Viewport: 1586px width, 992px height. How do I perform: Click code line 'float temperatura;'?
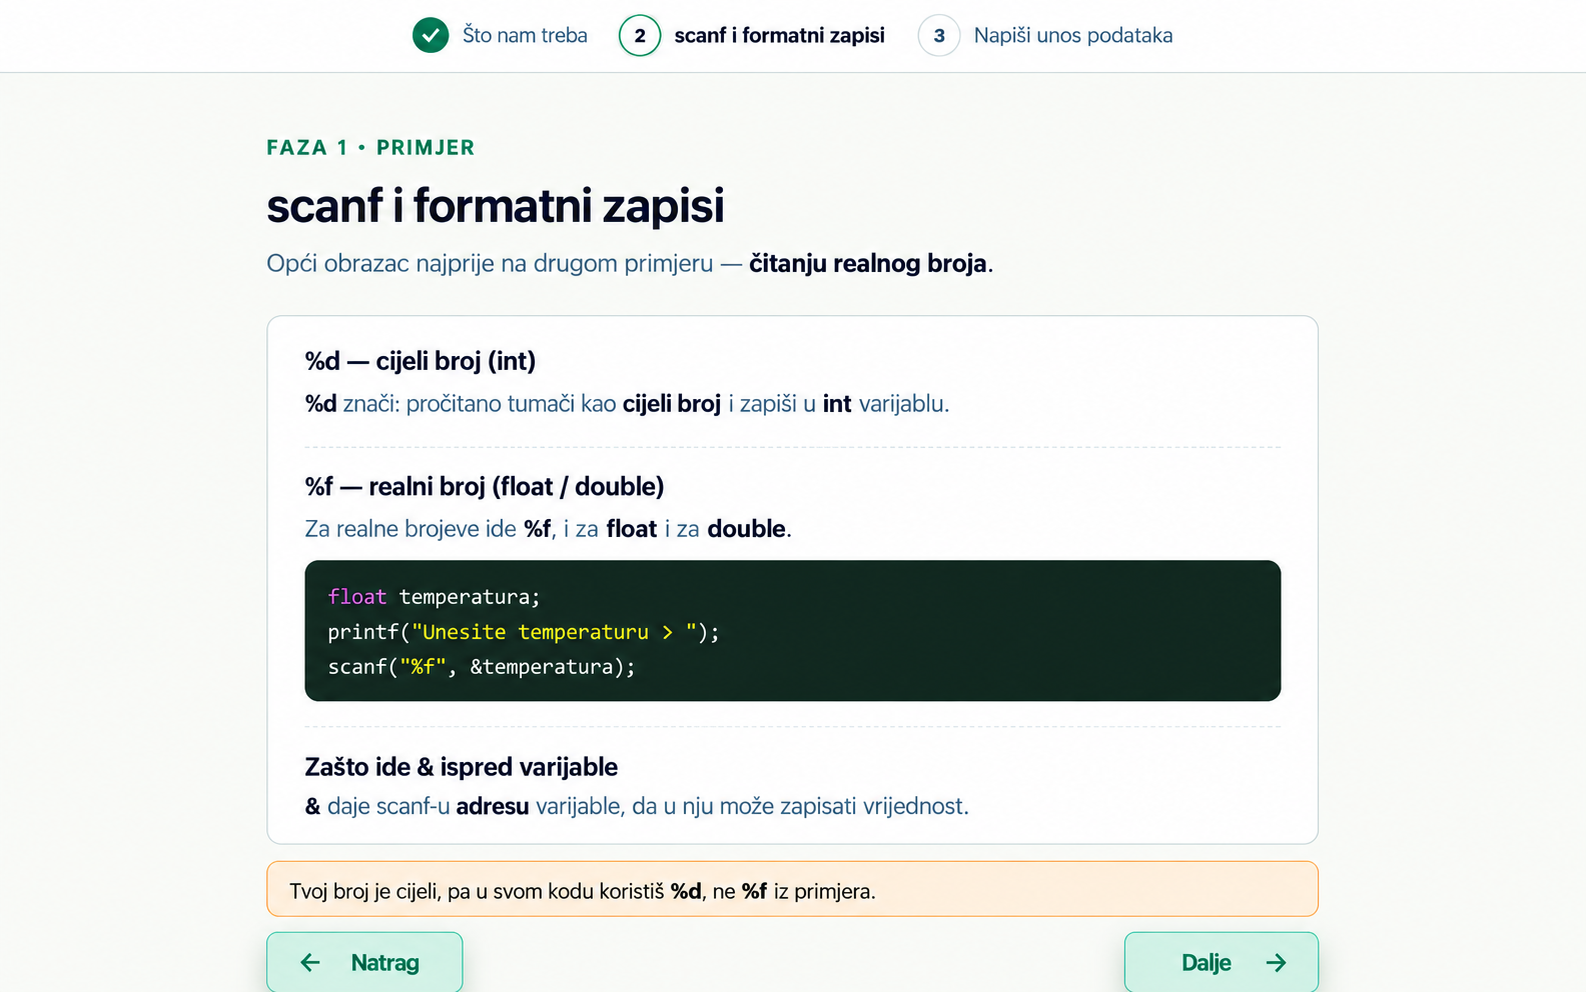click(434, 597)
